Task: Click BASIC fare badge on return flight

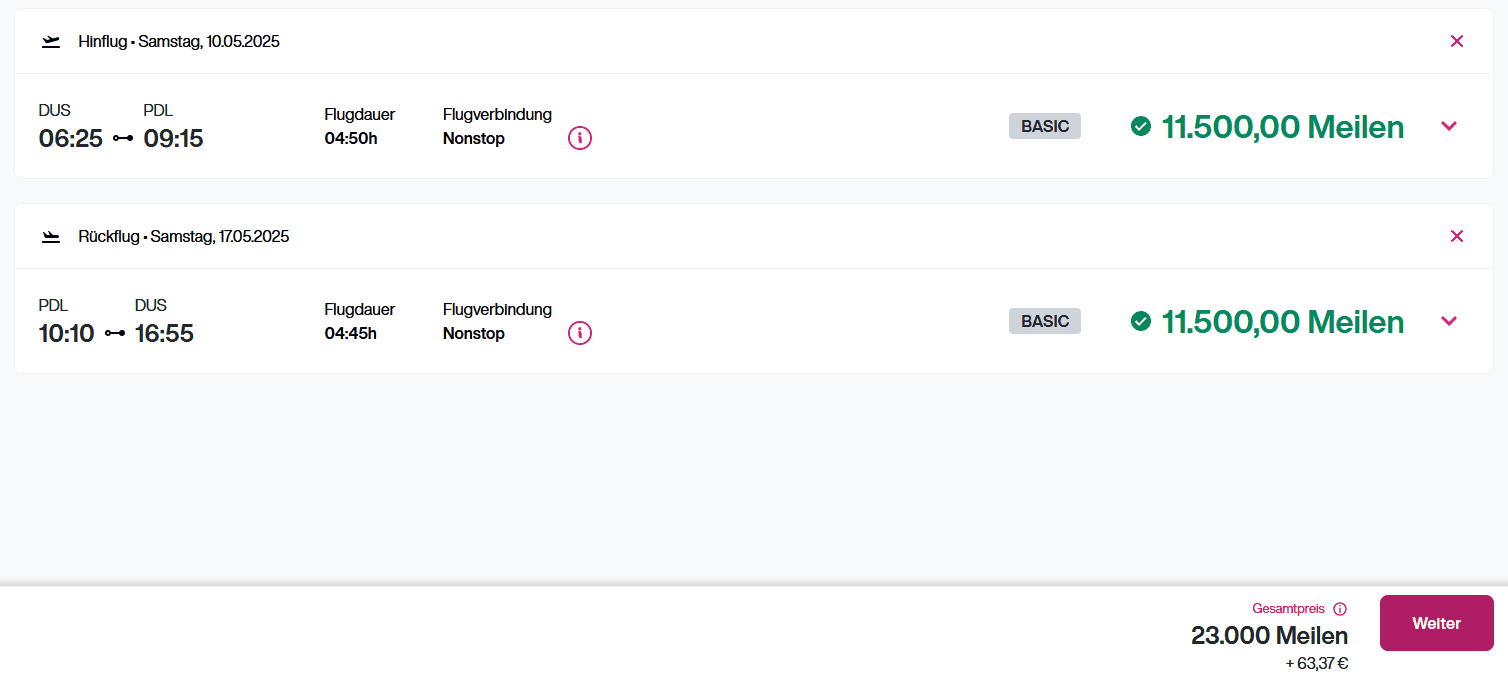Action: [x=1045, y=321]
